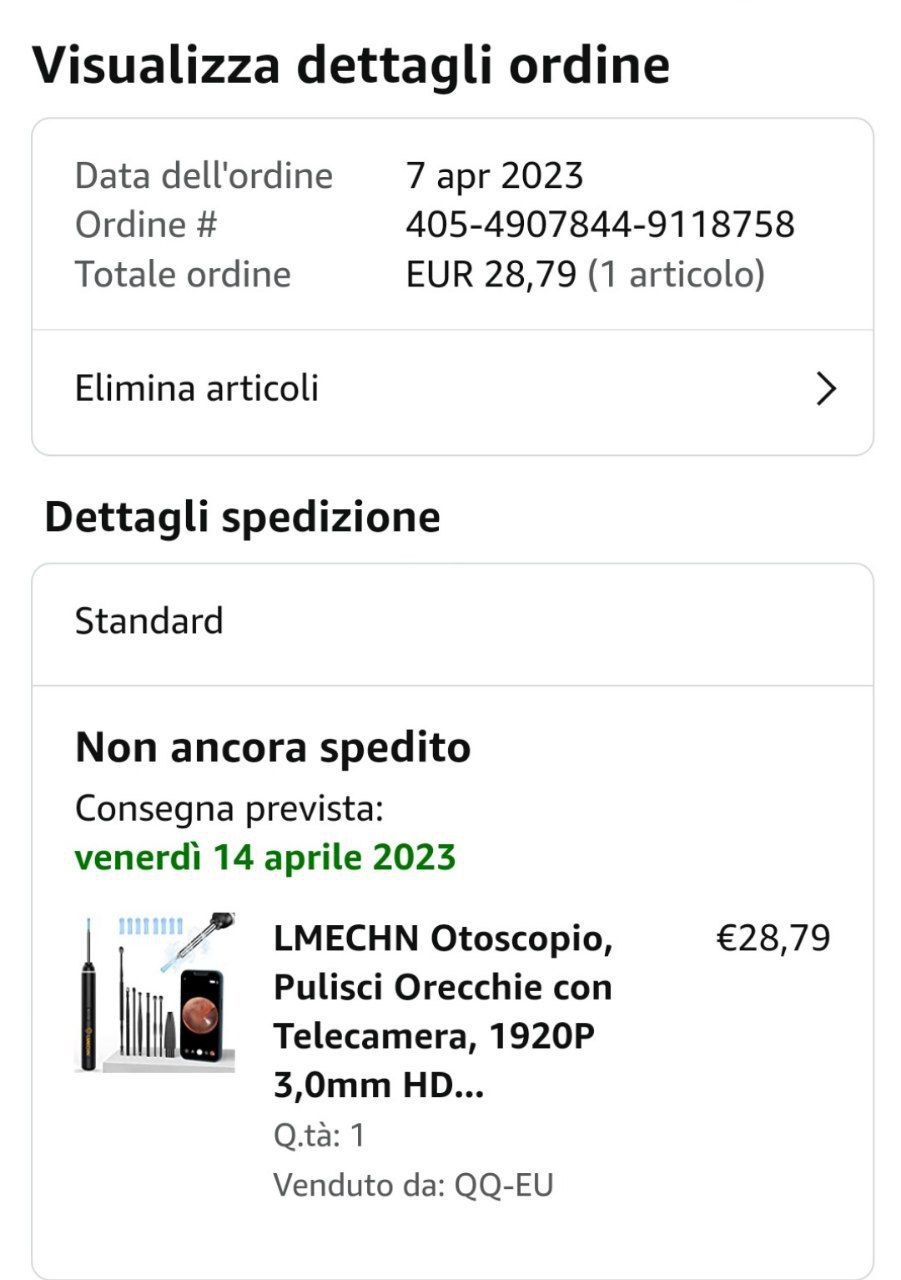Tap the Consegna prevista label

click(229, 808)
